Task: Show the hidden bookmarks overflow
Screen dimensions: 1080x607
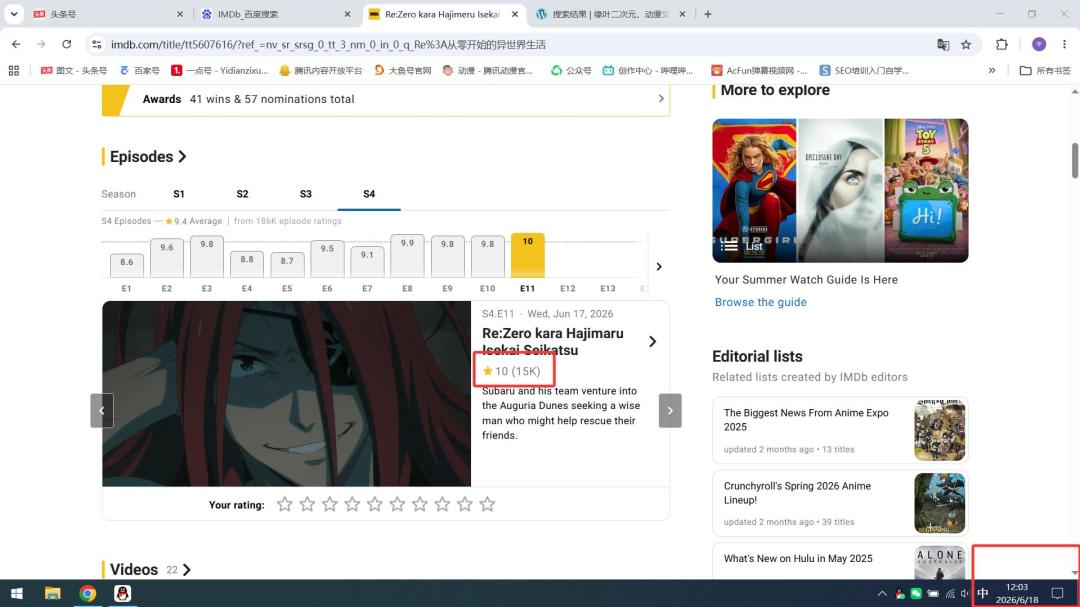Action: (x=992, y=70)
